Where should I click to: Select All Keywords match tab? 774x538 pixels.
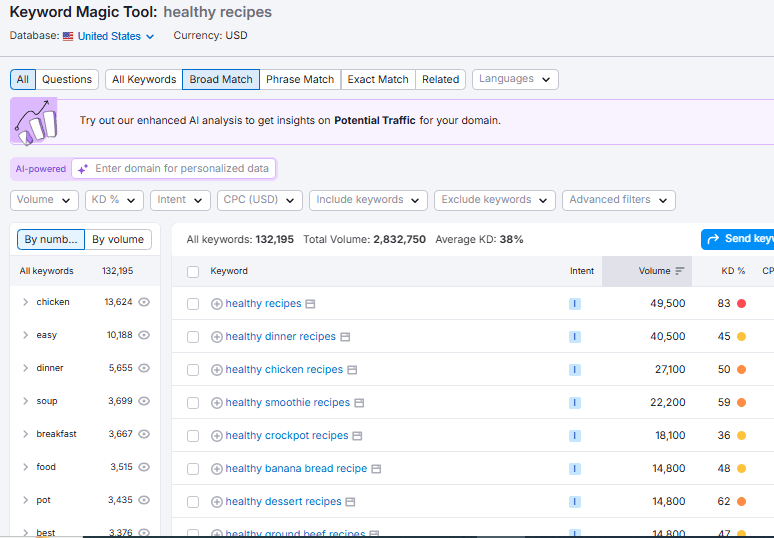point(144,79)
